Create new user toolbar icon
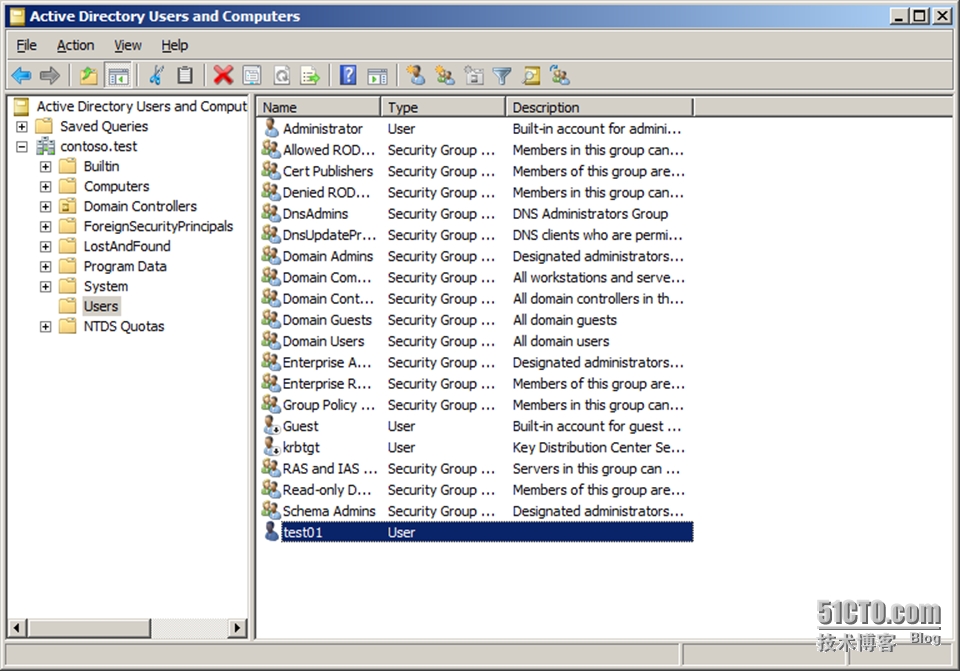The height and width of the screenshot is (671, 960). 416,76
